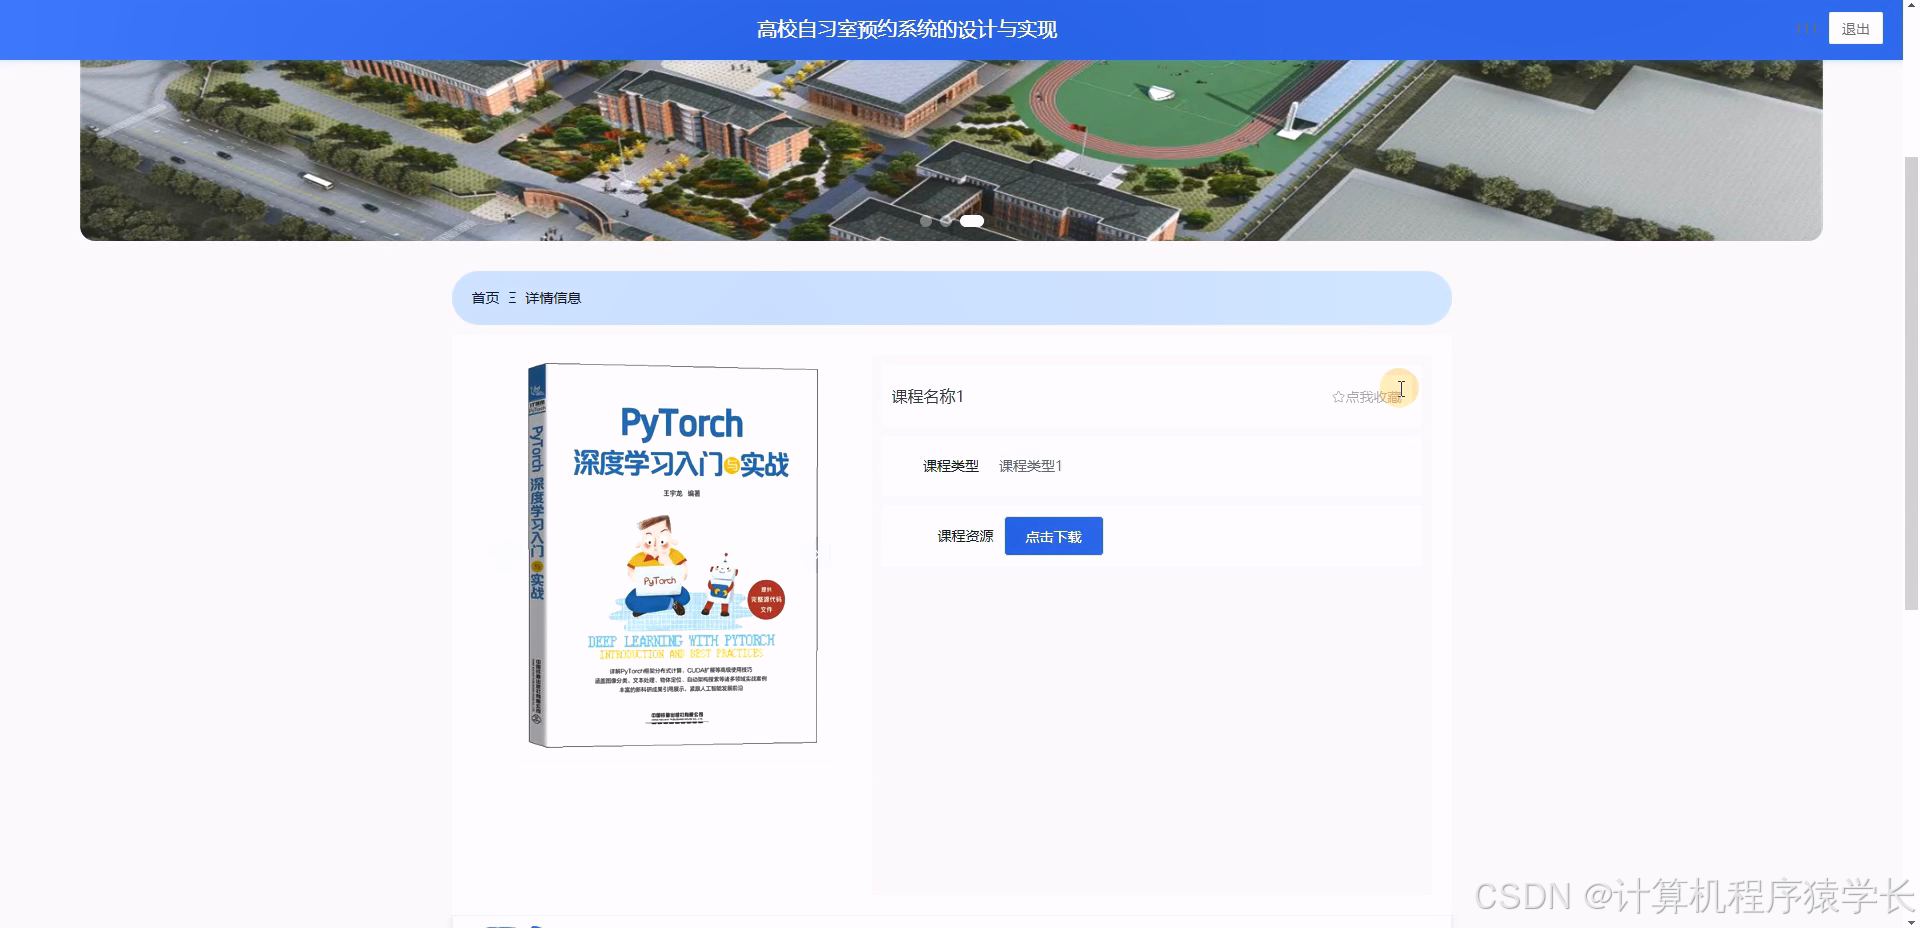Screen dimensions: 1920x928
Task: Select the first carousel indicator dot
Action: [926, 221]
